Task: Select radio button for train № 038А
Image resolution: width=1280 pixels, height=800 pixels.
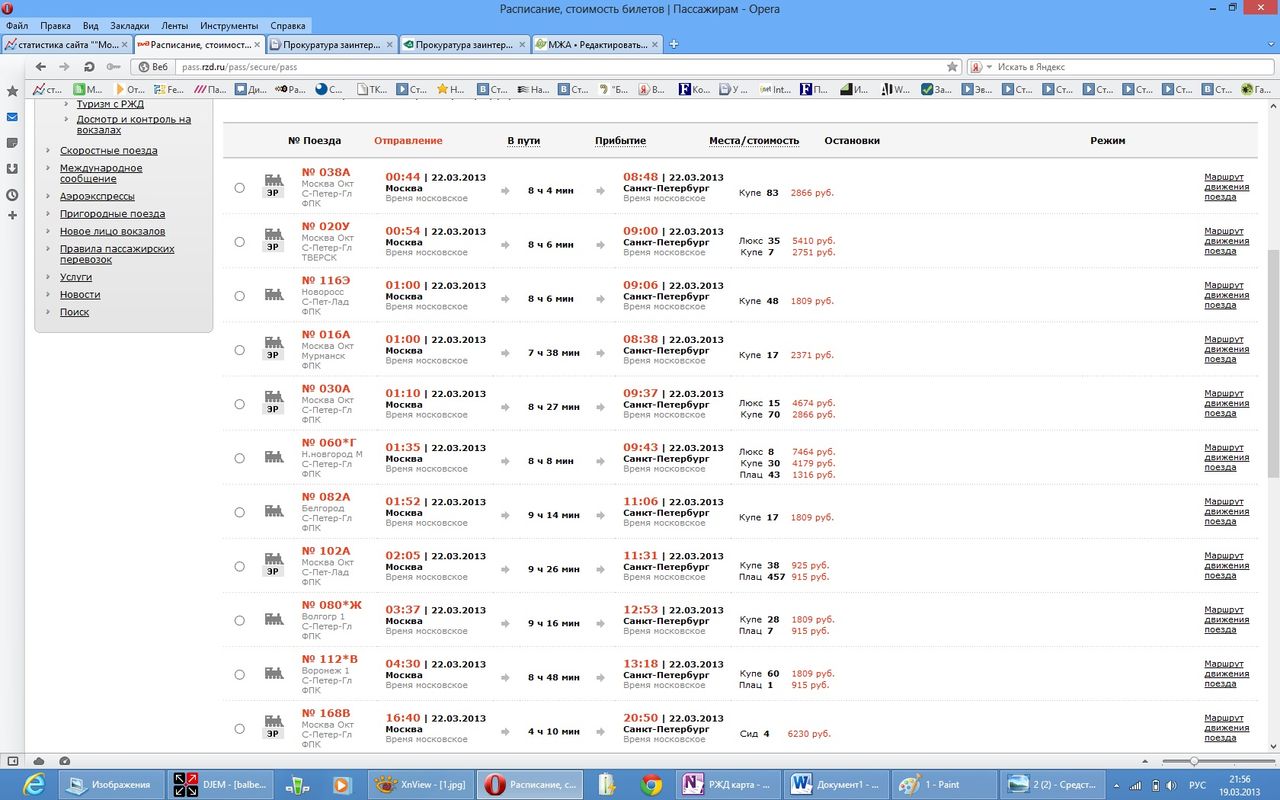Action: coord(239,188)
